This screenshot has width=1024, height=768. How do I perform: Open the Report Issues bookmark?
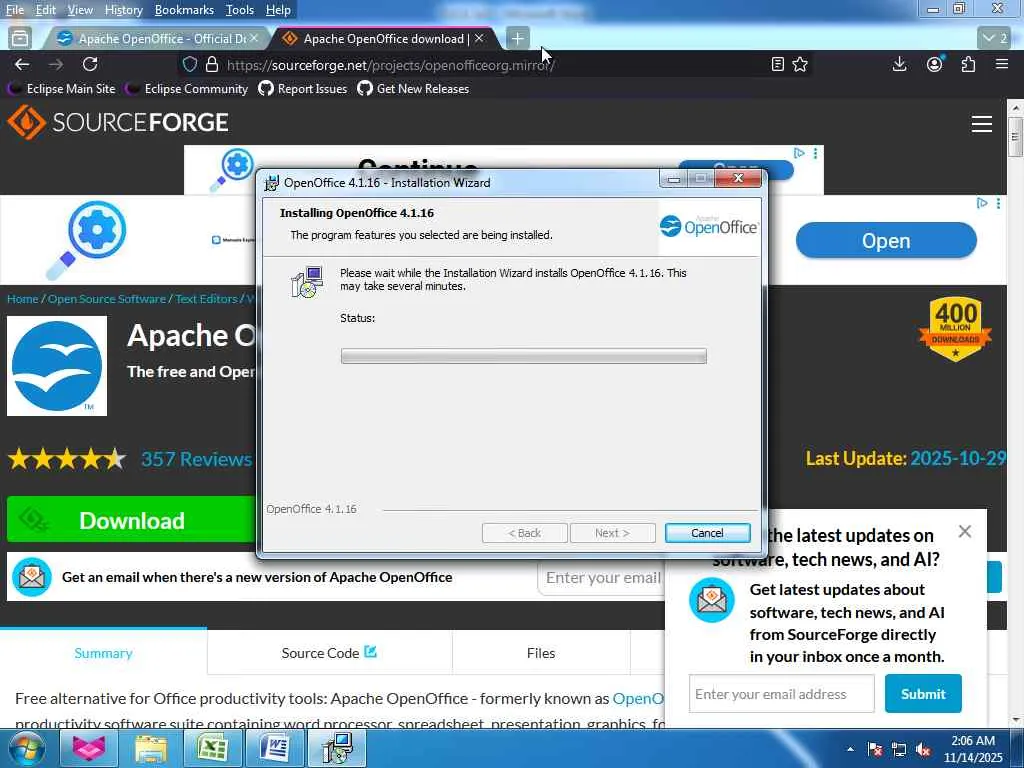pos(303,89)
